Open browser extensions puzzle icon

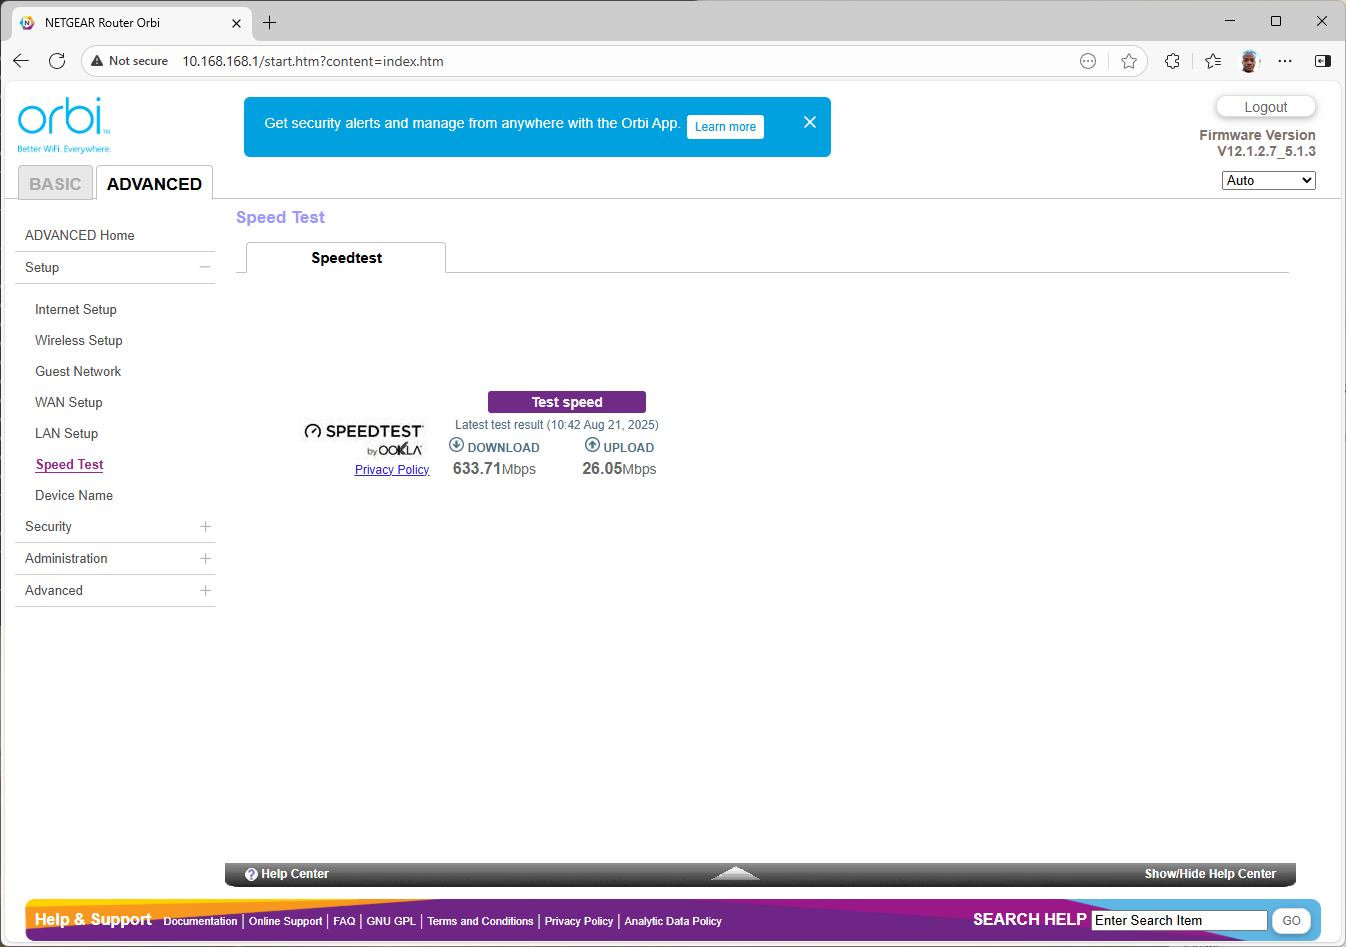click(1172, 61)
